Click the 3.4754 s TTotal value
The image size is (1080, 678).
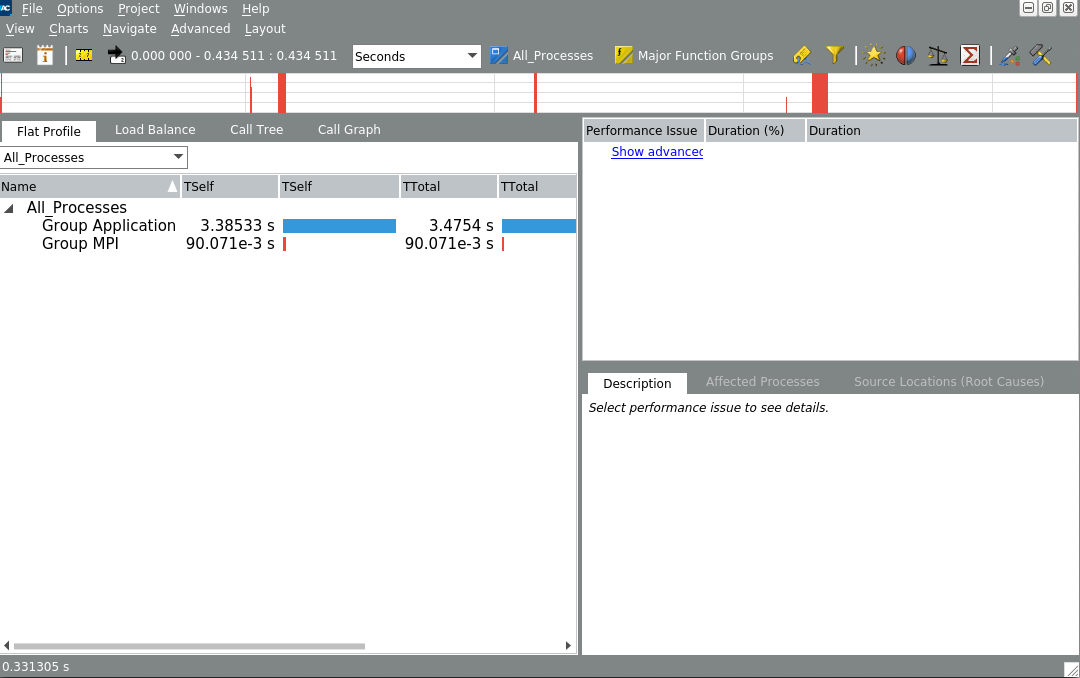coord(461,225)
